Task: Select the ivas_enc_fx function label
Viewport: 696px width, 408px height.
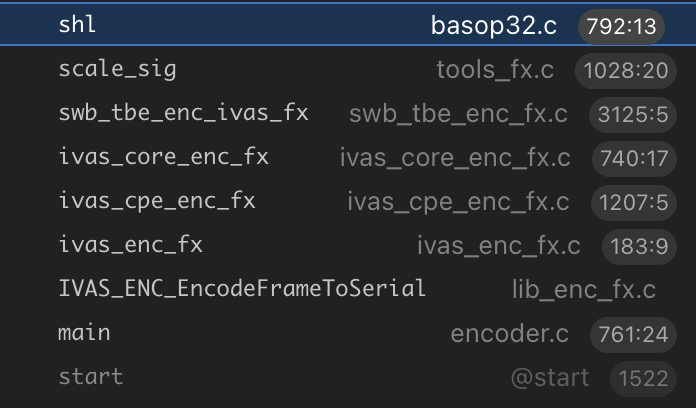Action: click(130, 245)
